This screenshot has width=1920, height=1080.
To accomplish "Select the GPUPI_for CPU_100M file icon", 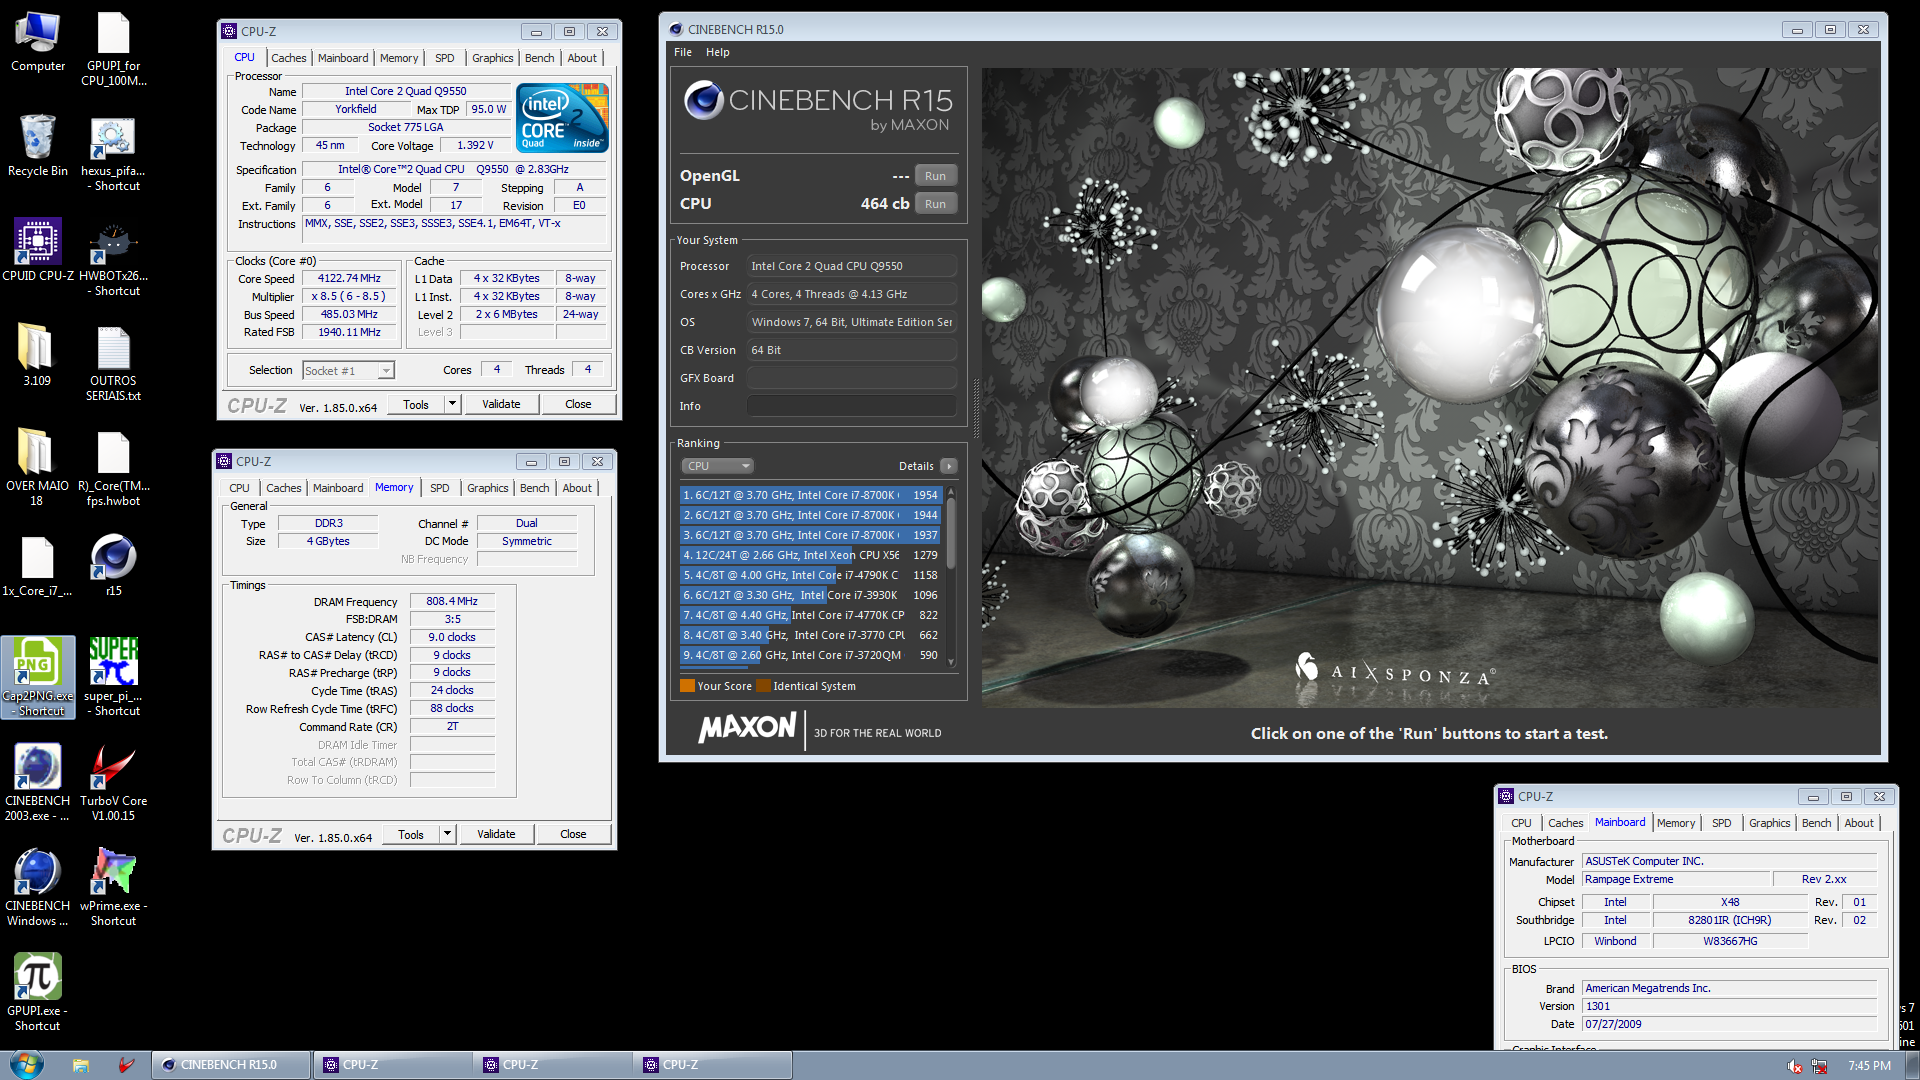I will (x=114, y=49).
